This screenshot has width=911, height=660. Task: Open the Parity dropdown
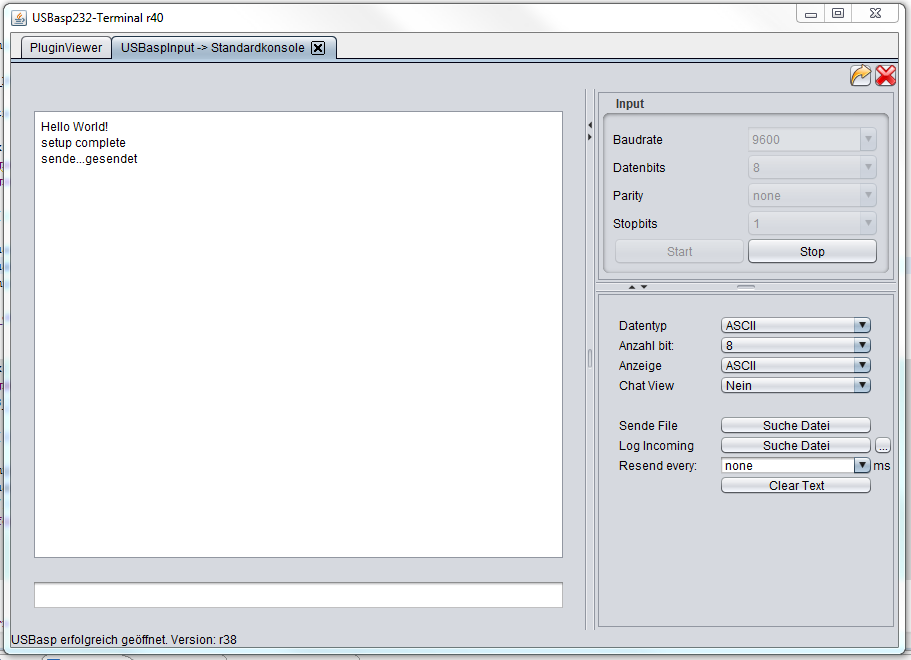click(812, 195)
